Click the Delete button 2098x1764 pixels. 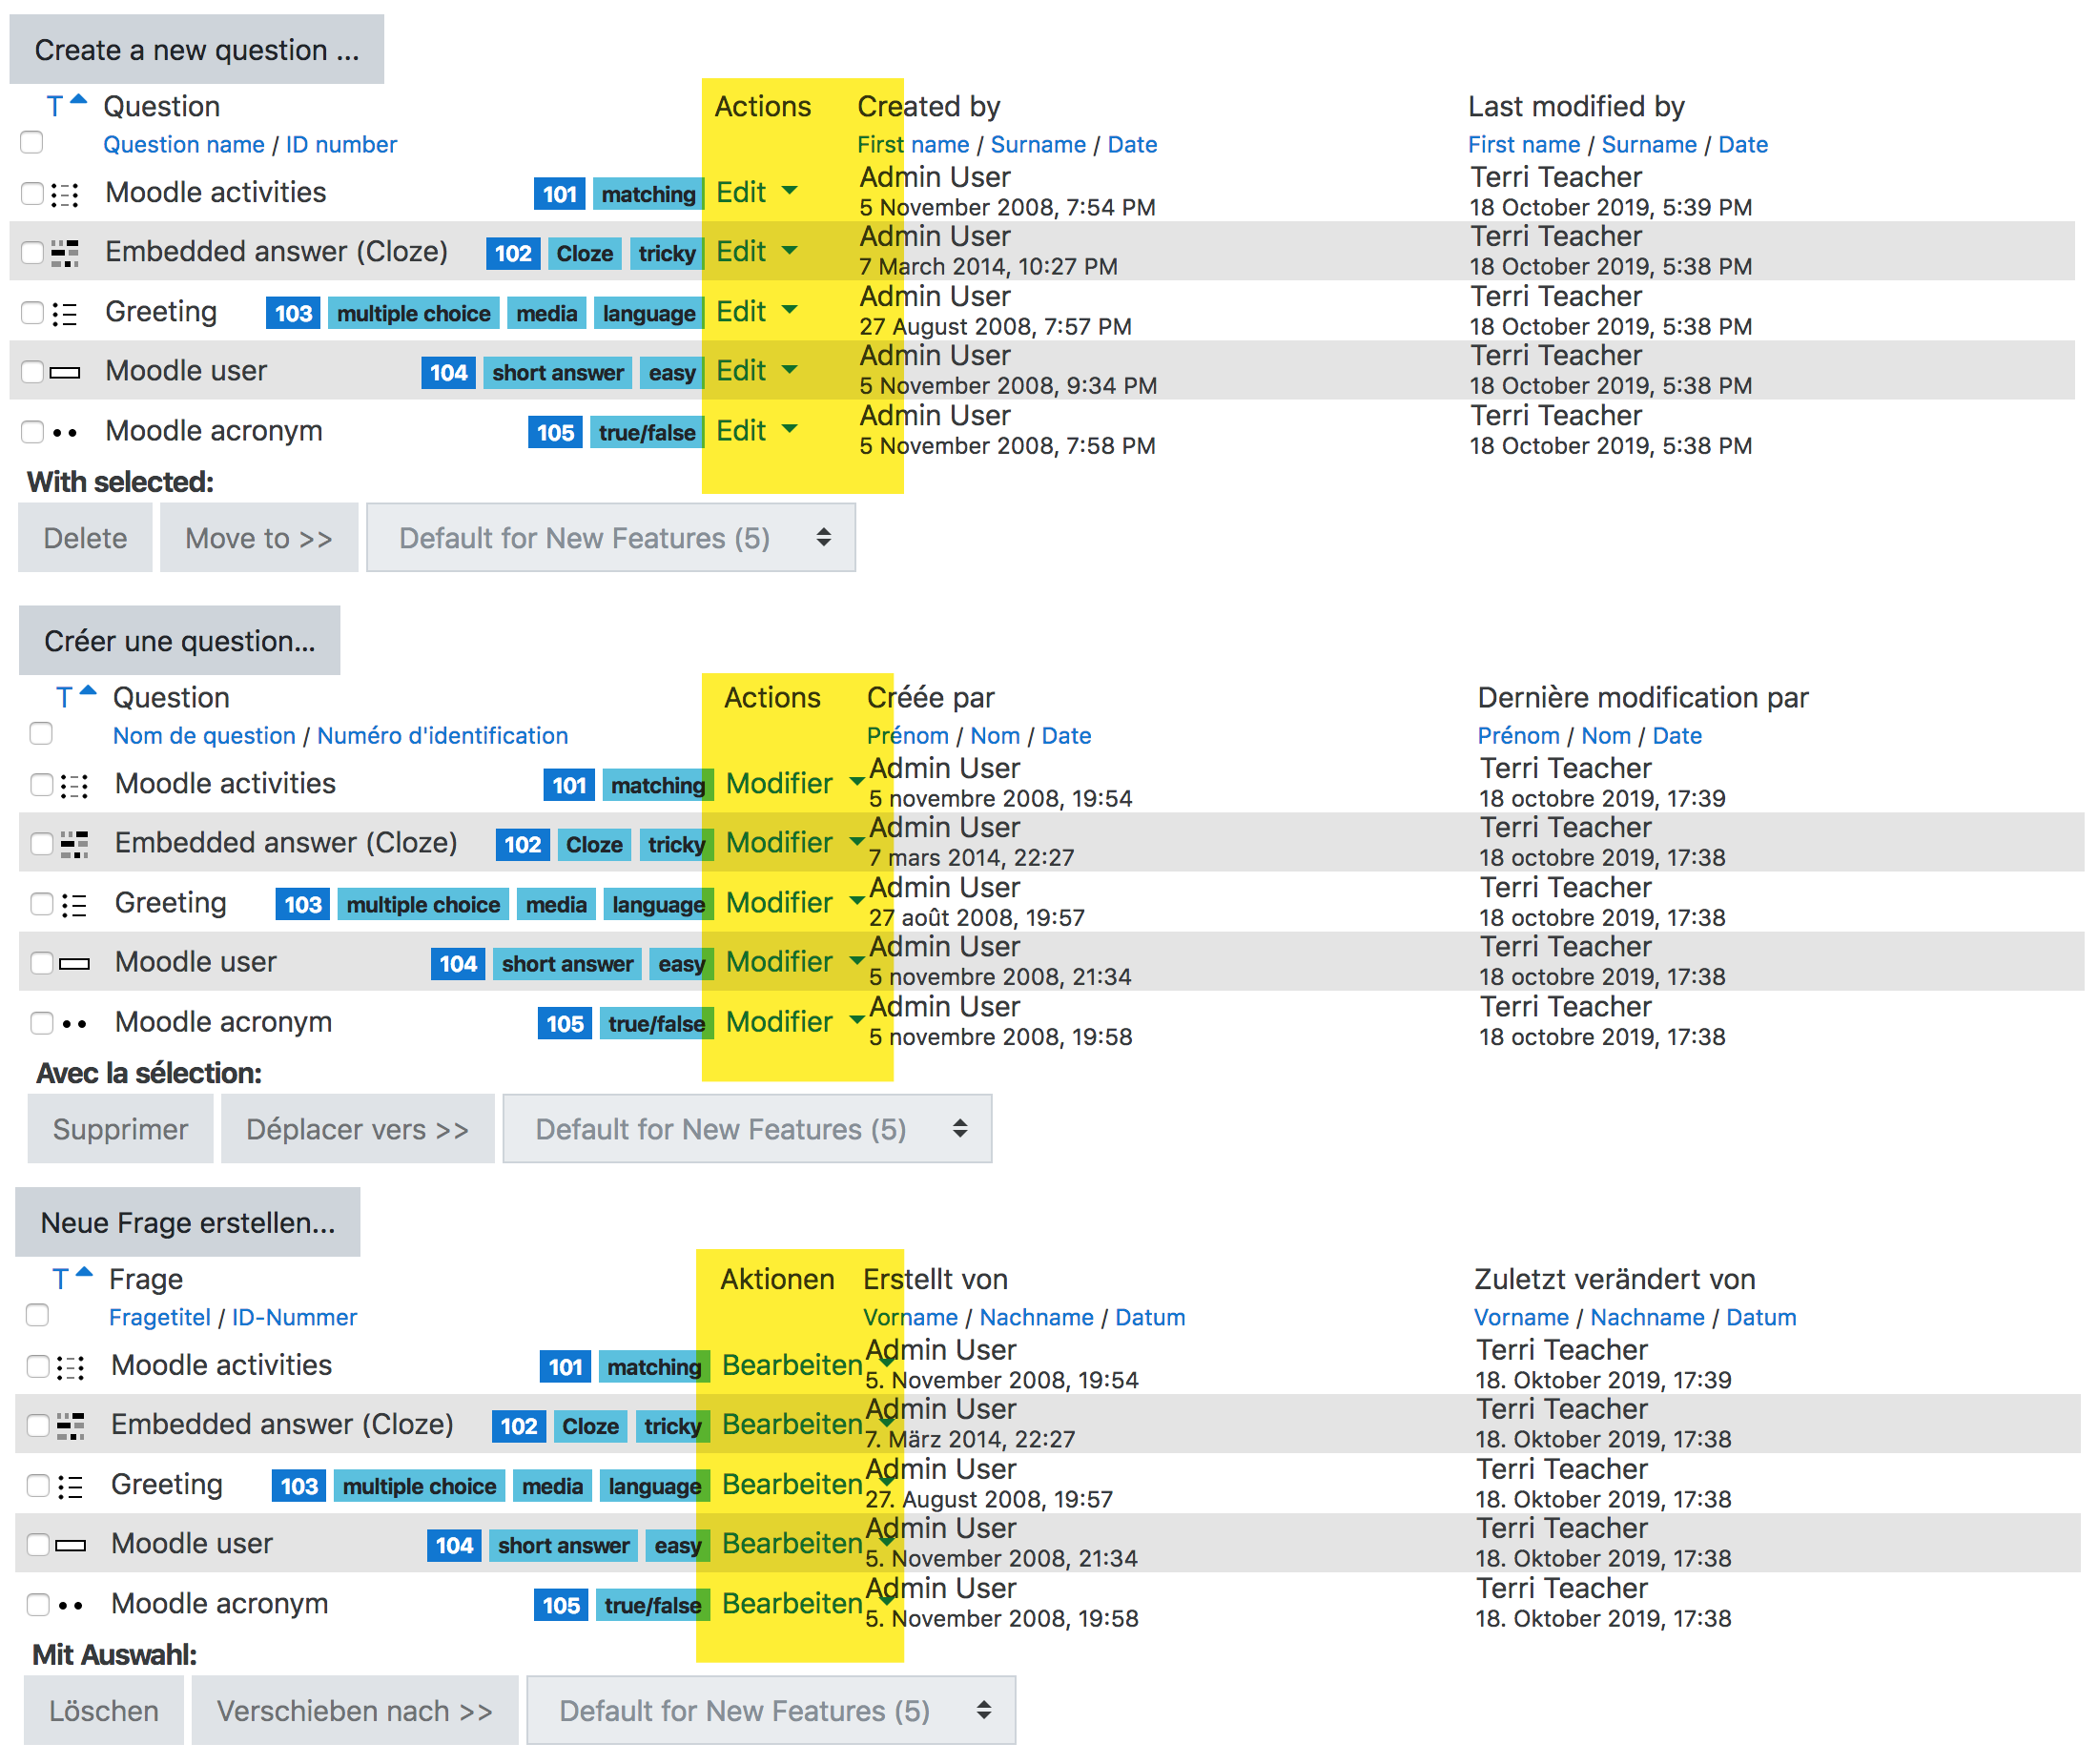point(85,538)
